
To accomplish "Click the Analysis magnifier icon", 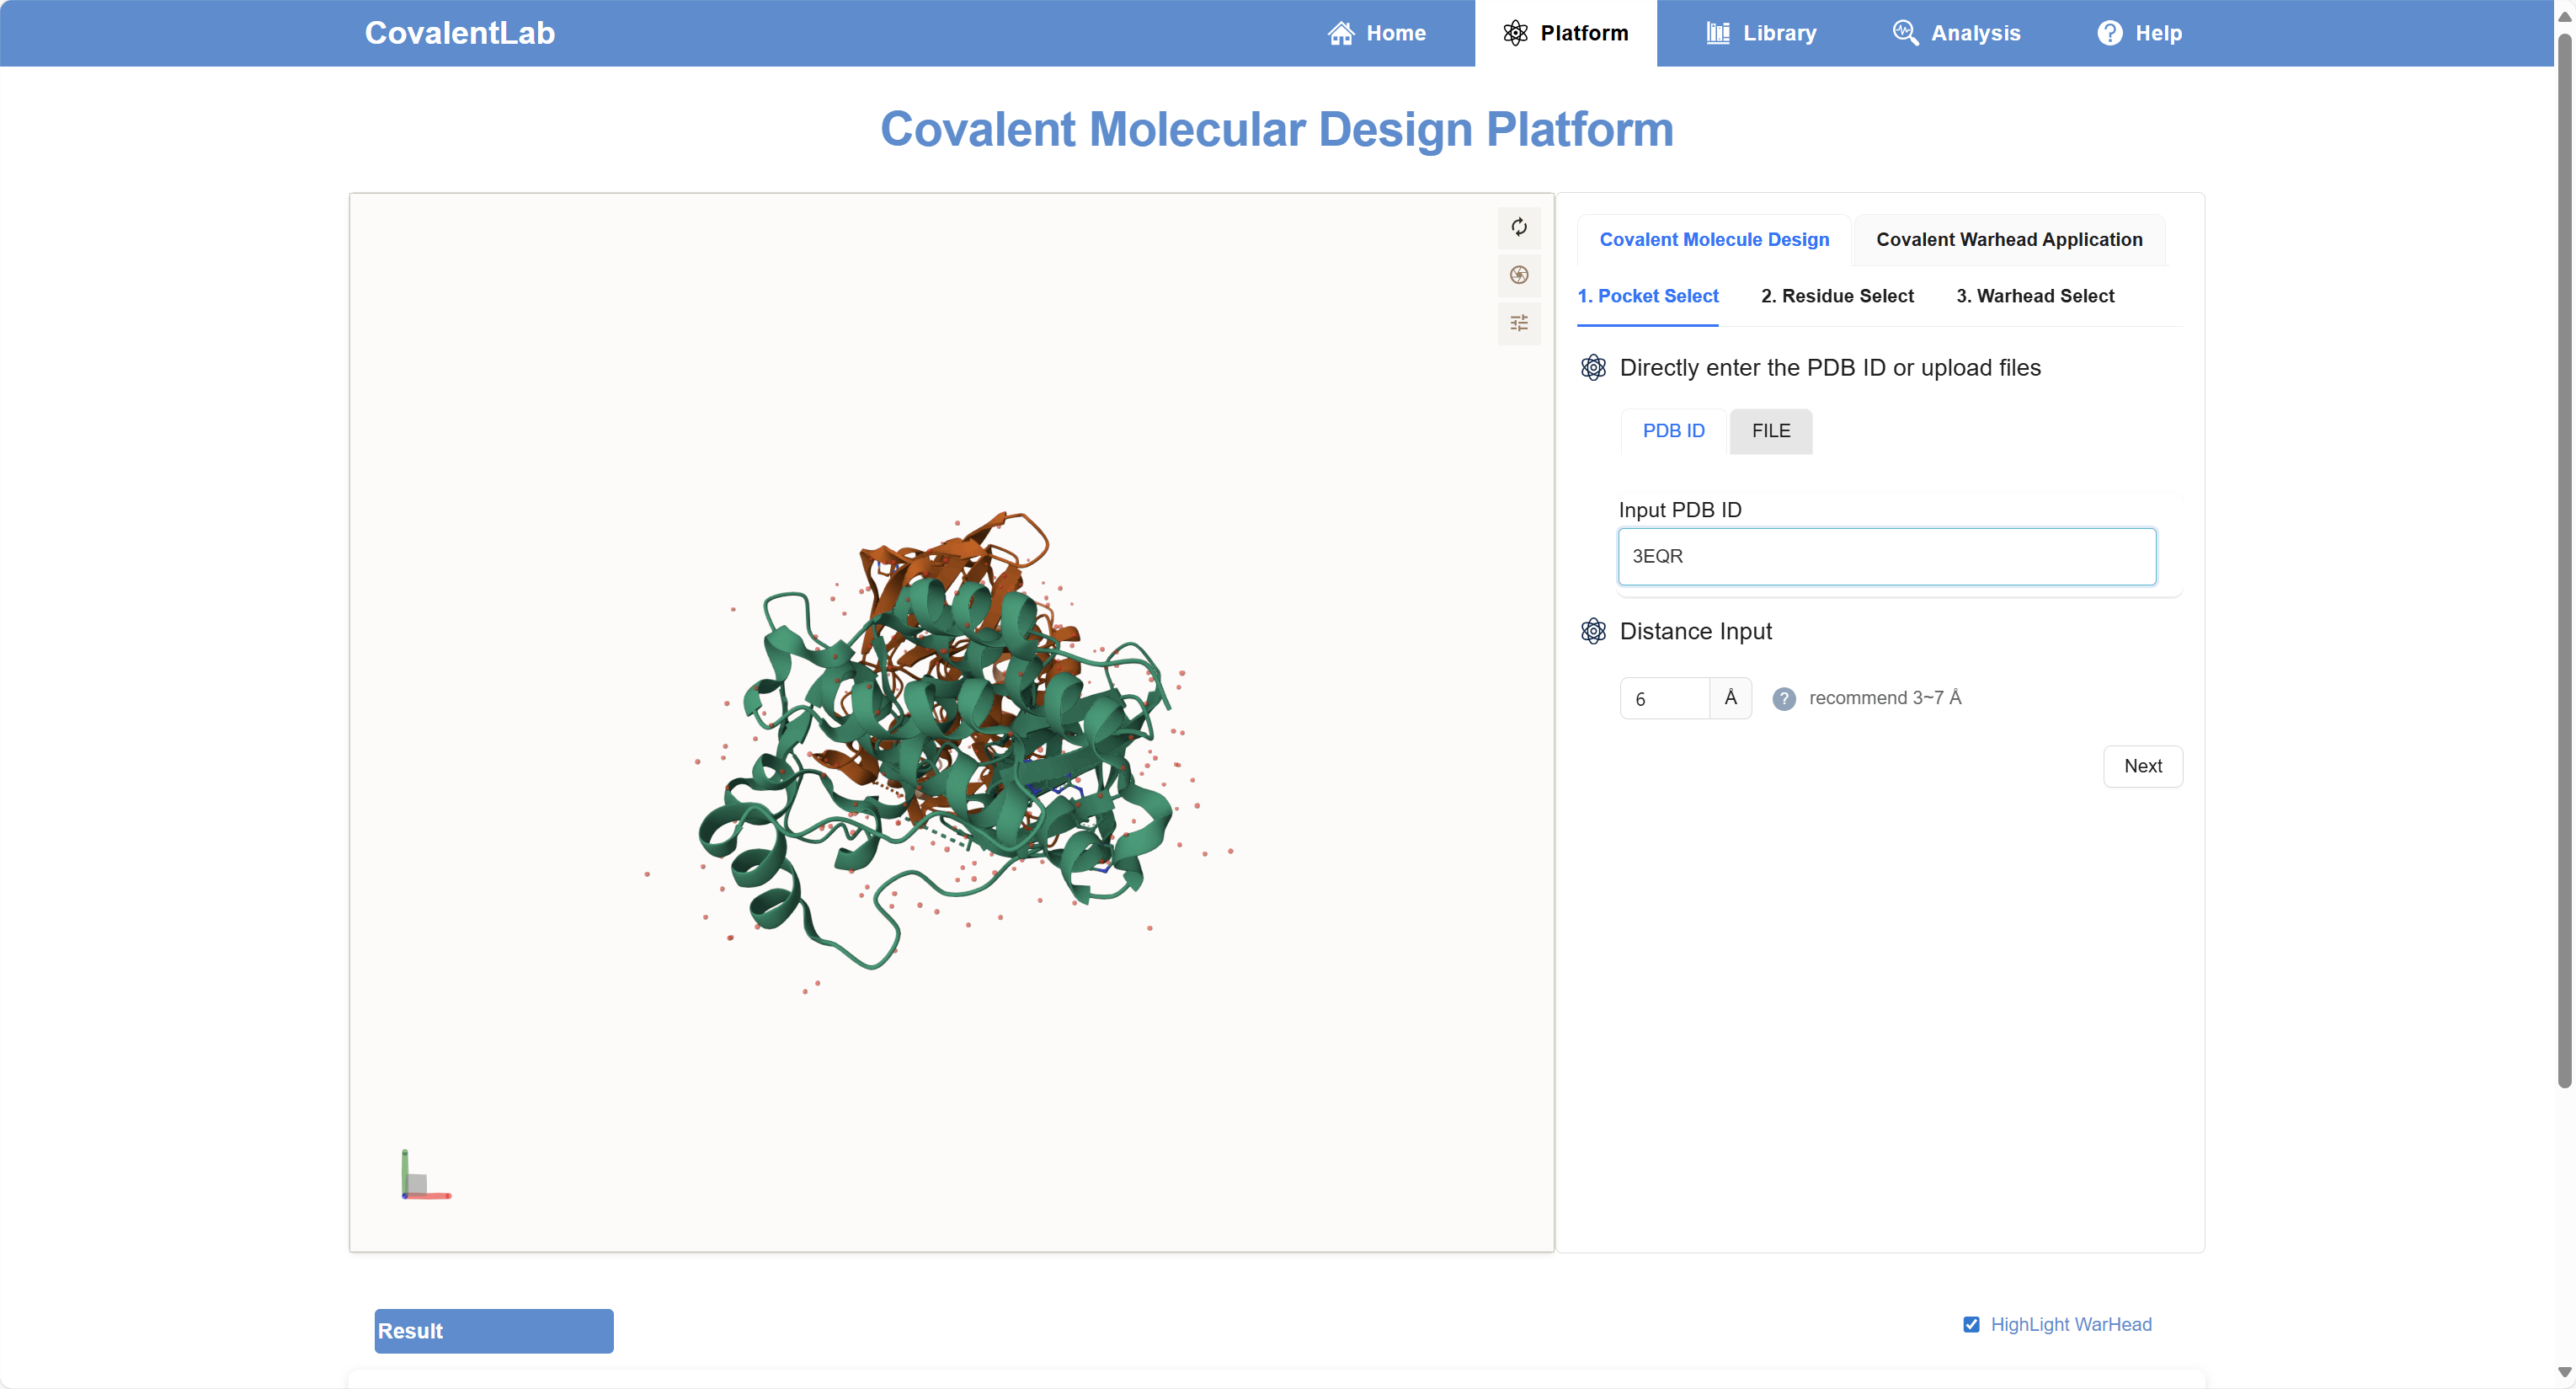I will 1904,33.
